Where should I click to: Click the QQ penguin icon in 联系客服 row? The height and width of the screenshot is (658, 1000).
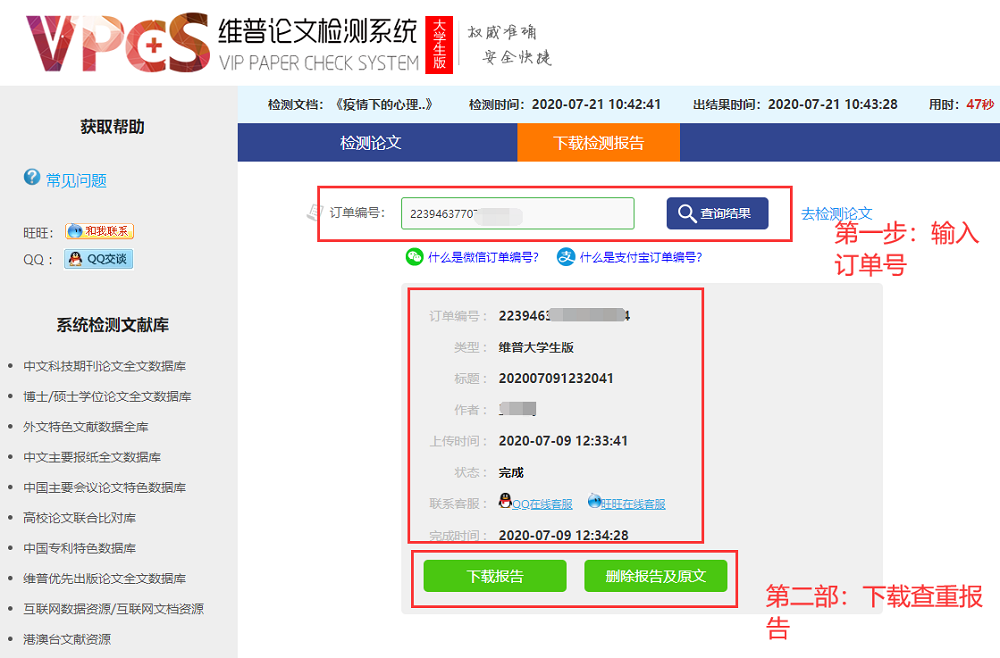tap(505, 501)
